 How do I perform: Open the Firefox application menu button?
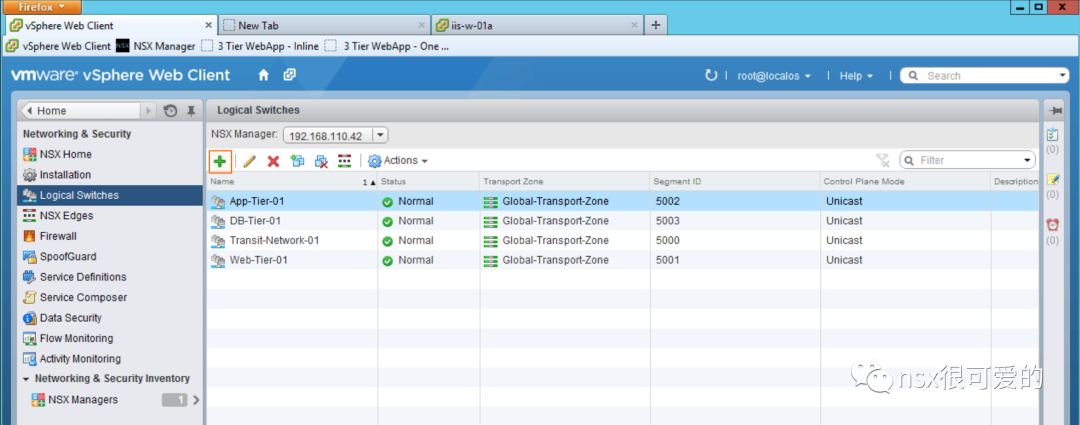click(x=42, y=7)
